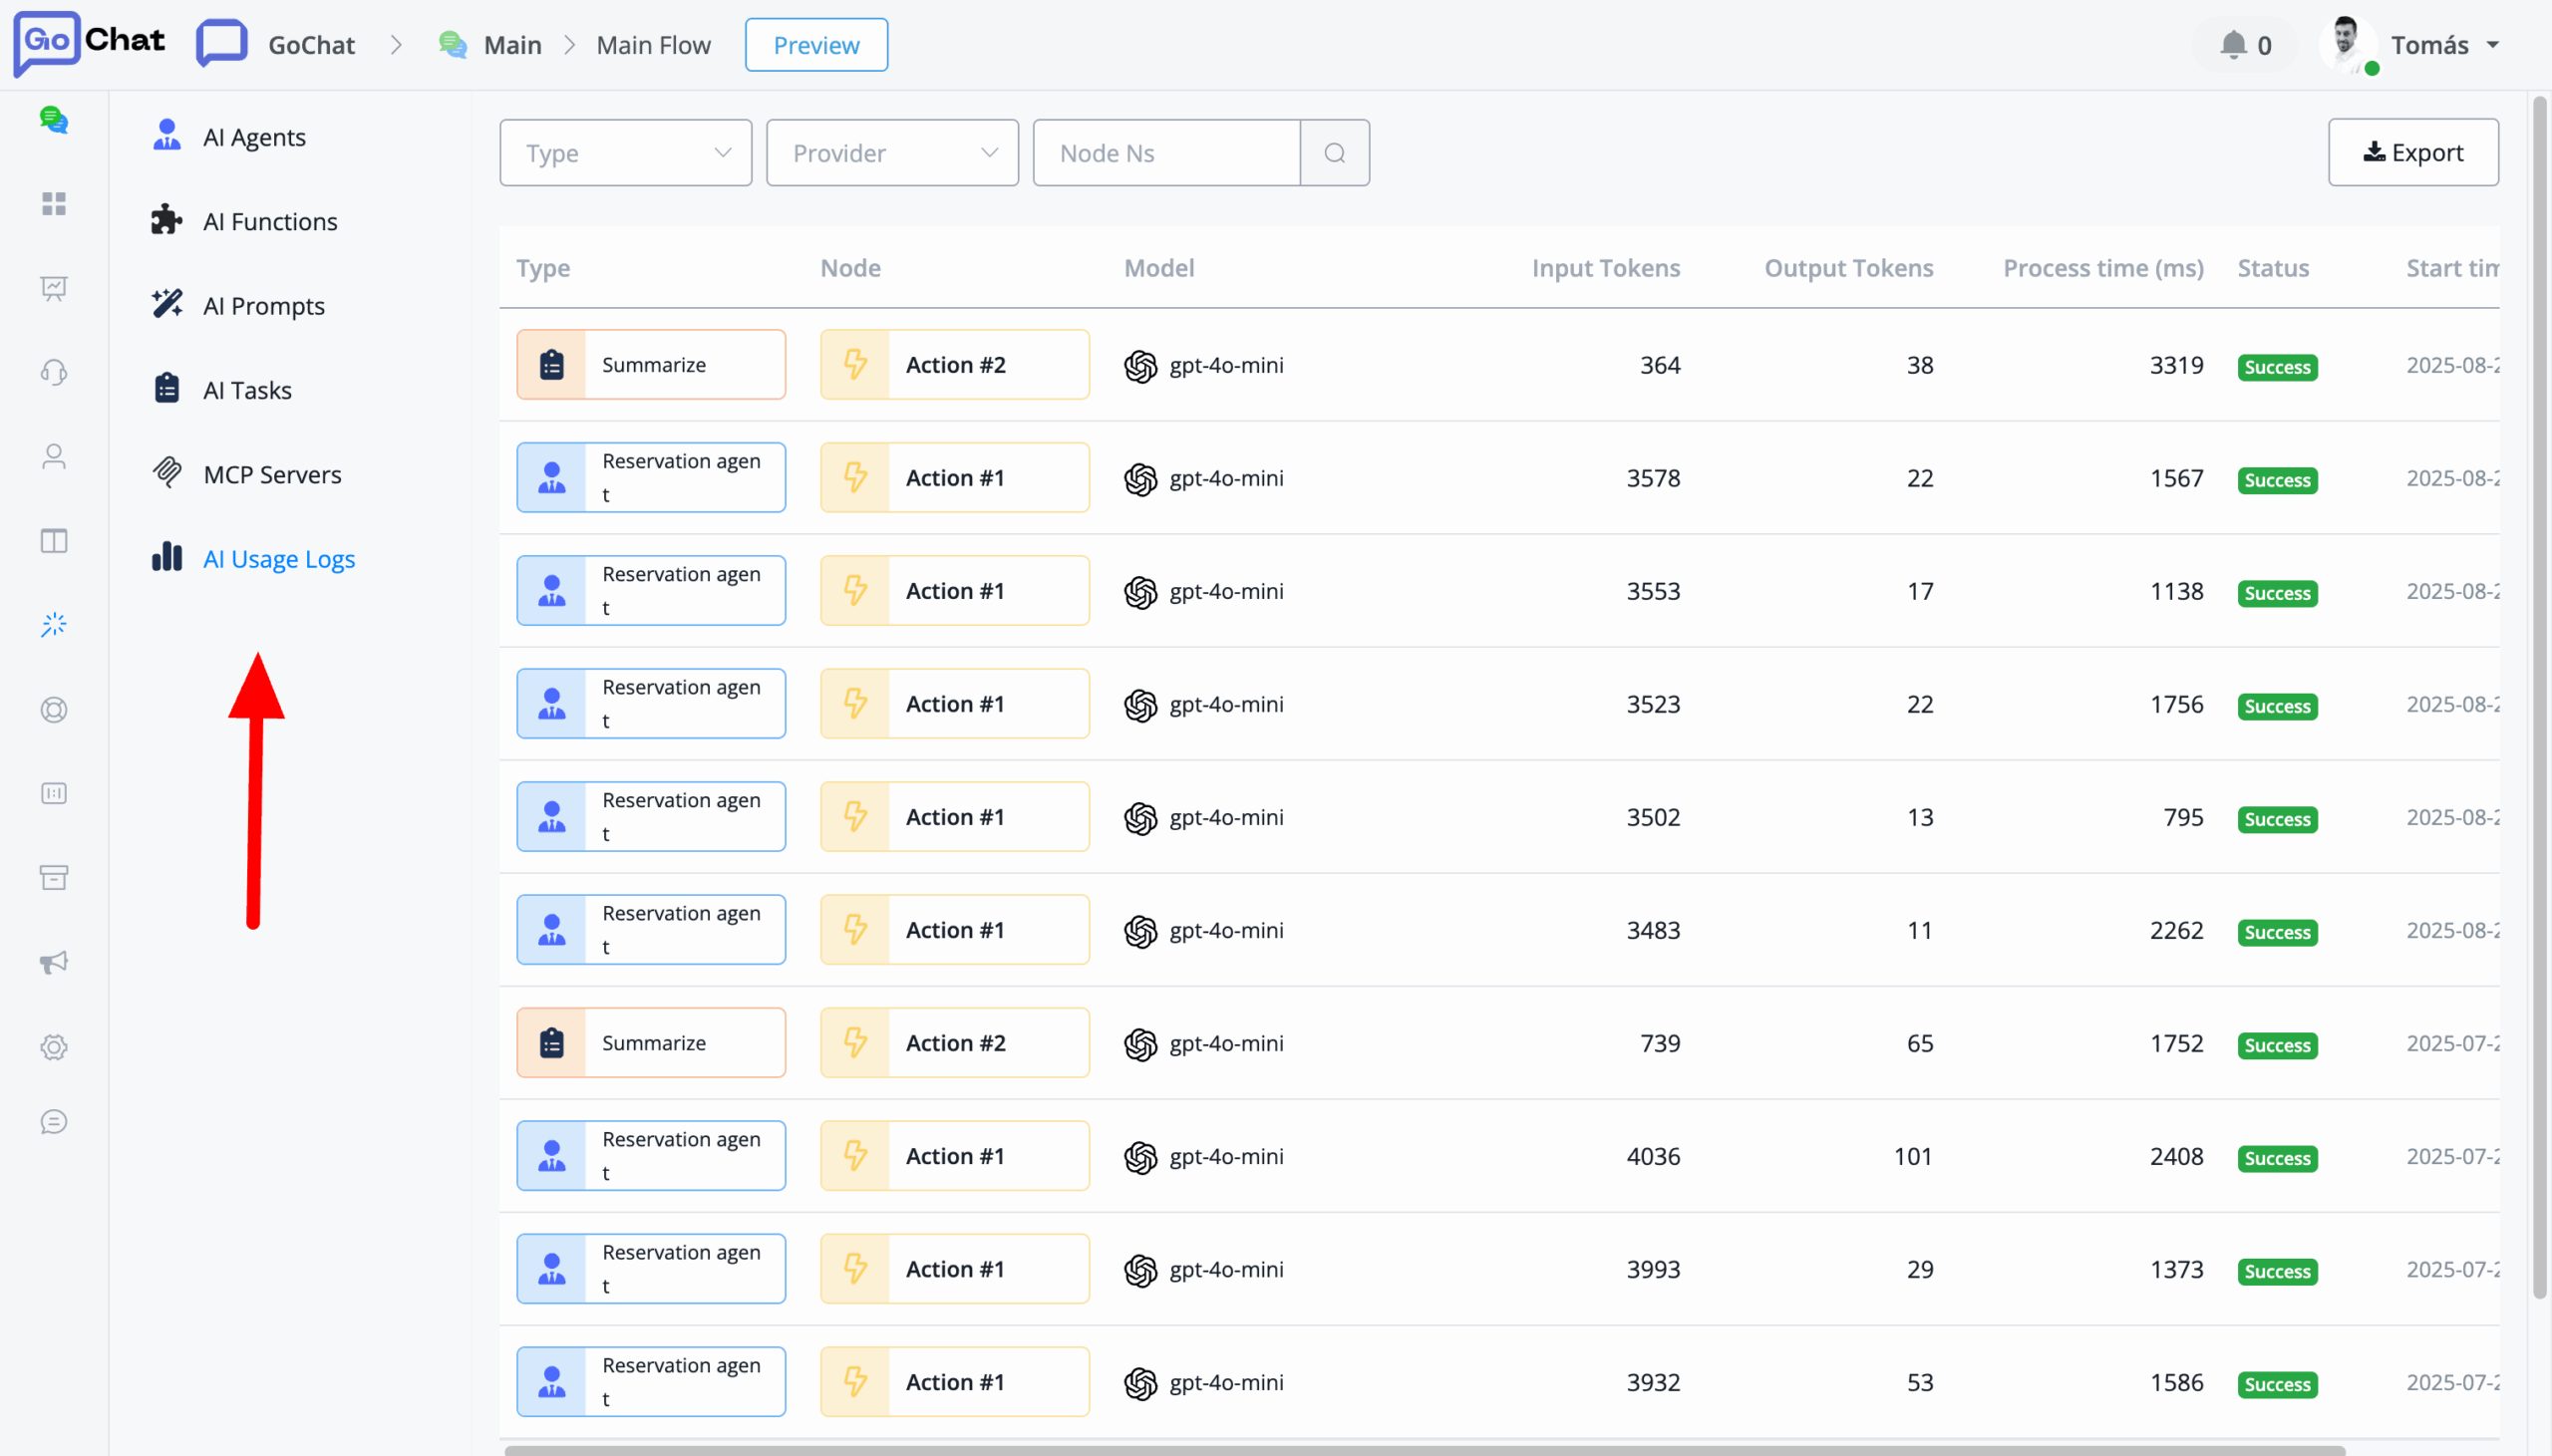Click the notification bell icon
The height and width of the screenshot is (1456, 2552).
click(2232, 45)
